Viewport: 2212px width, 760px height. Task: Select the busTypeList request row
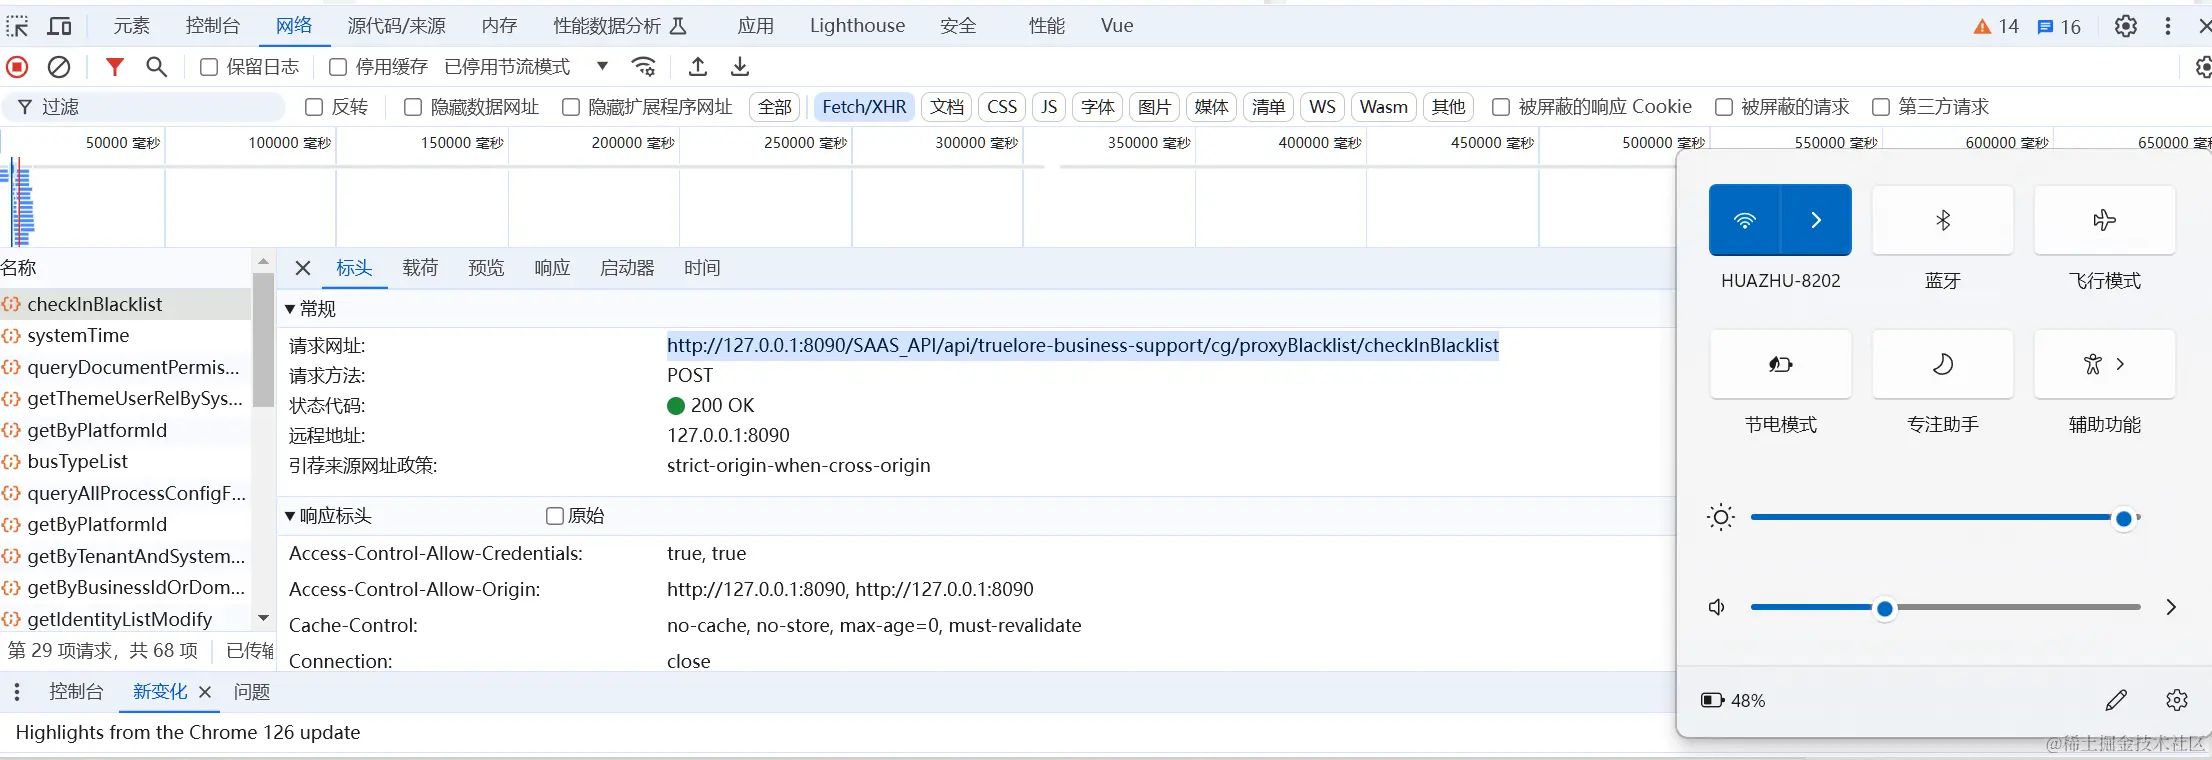[x=125, y=462]
